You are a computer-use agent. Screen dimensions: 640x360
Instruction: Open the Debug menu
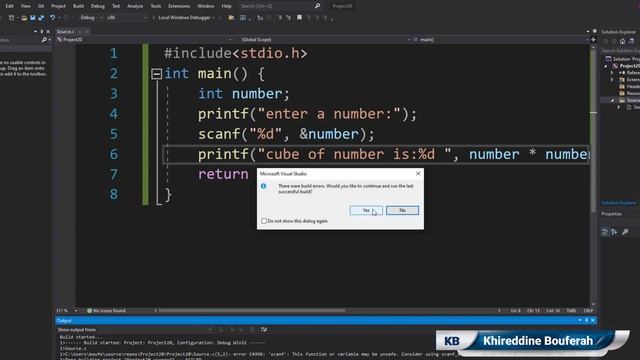coord(98,6)
